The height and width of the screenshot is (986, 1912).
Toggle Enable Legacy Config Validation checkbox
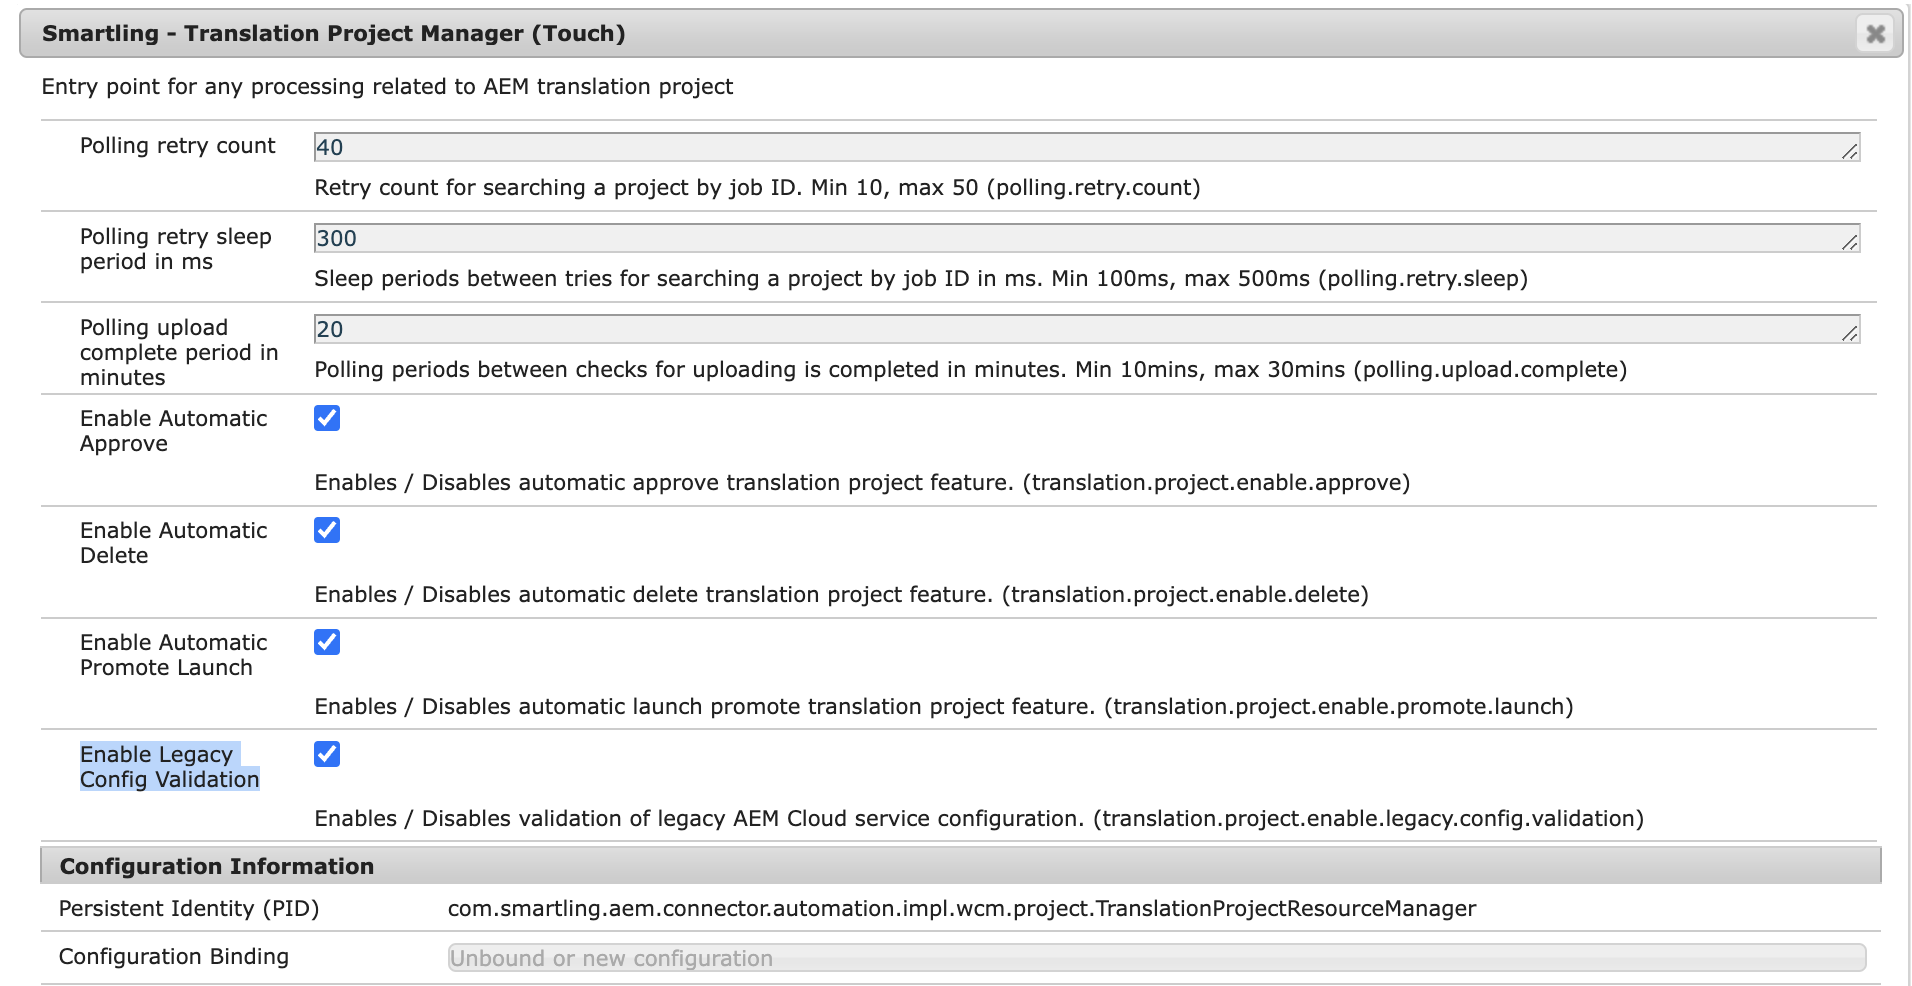(x=327, y=754)
